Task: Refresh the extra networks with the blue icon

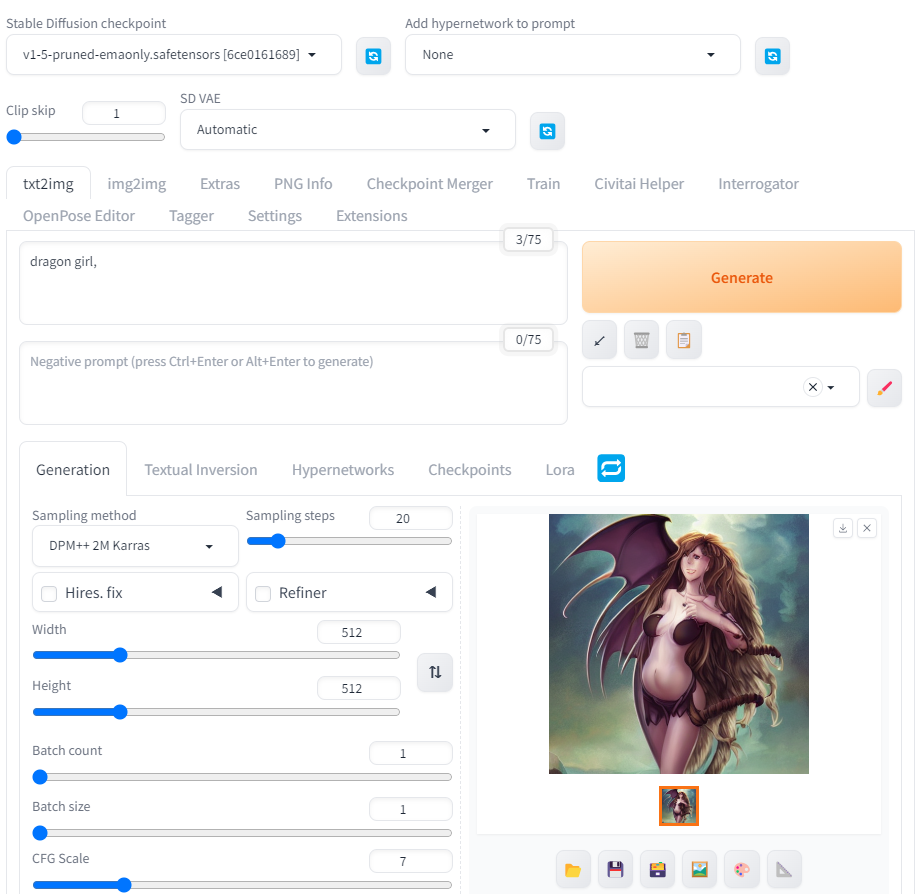Action: 611,468
